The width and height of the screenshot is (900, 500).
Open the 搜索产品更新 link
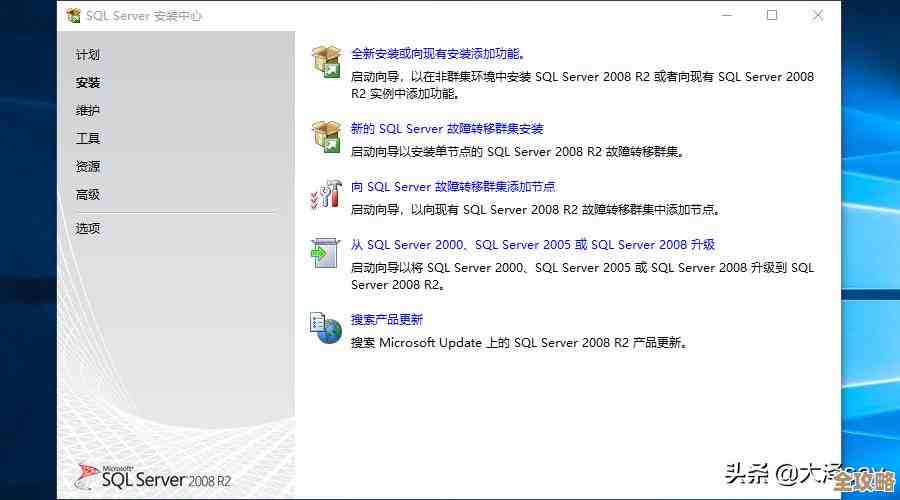(387, 320)
